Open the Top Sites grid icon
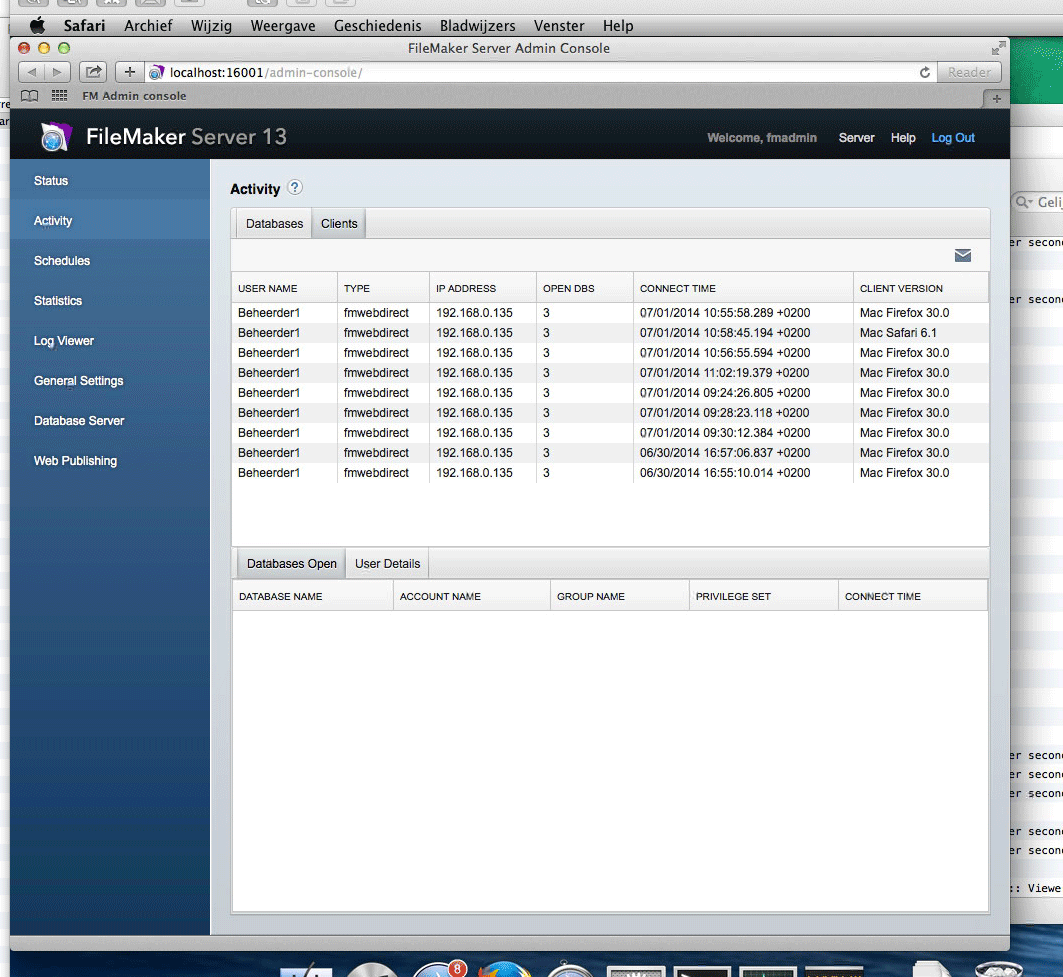The image size is (1063, 977). coord(60,96)
